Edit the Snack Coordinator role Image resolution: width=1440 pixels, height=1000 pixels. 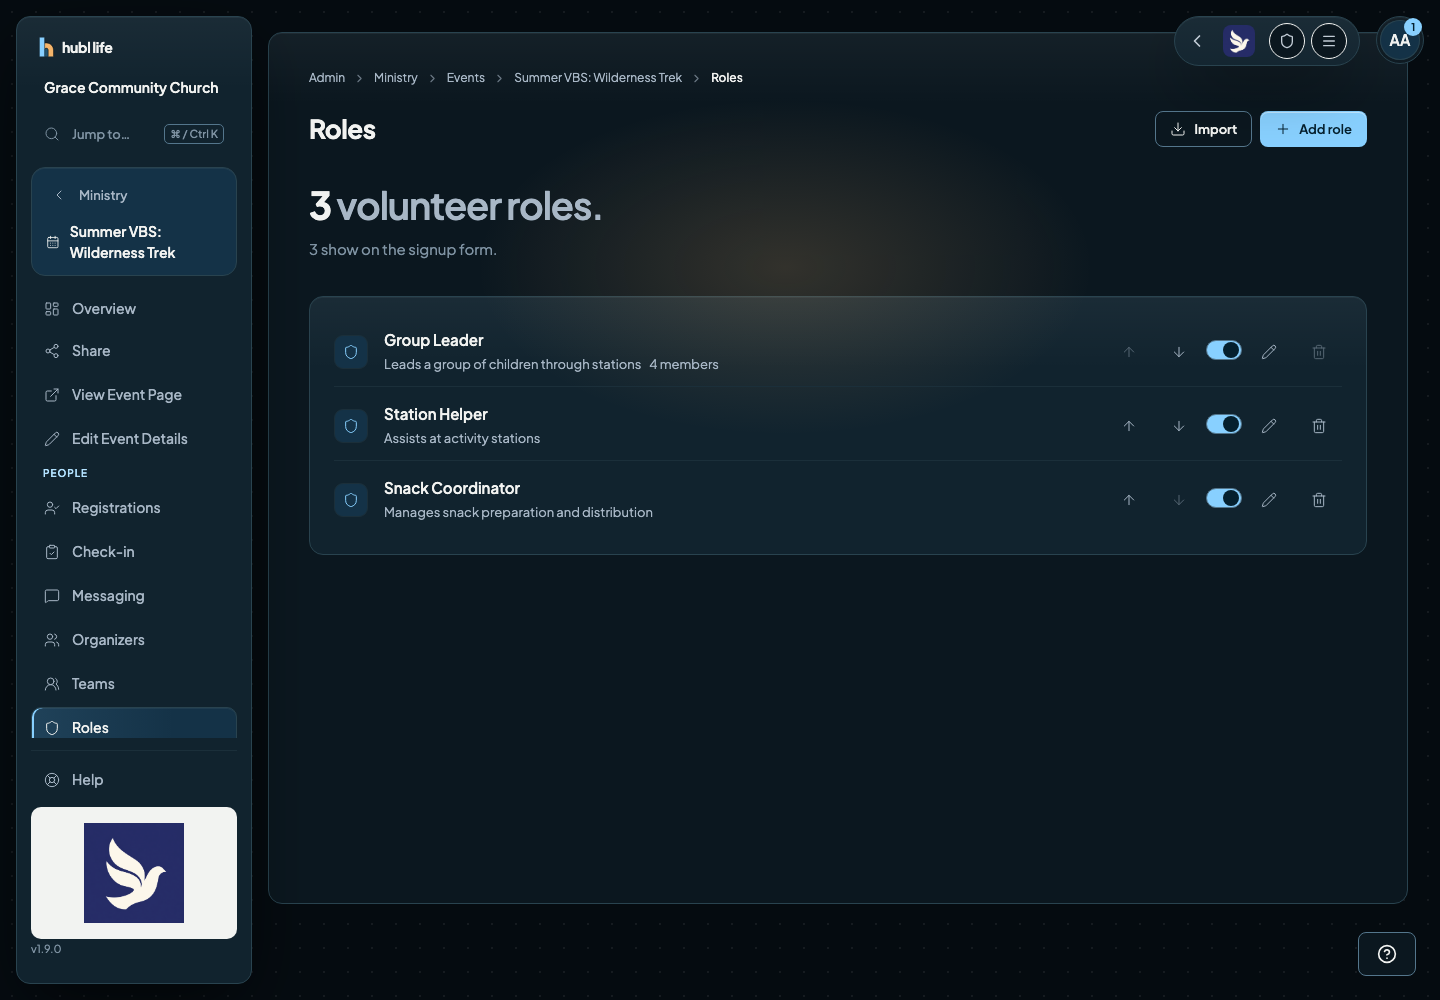[x=1269, y=500]
